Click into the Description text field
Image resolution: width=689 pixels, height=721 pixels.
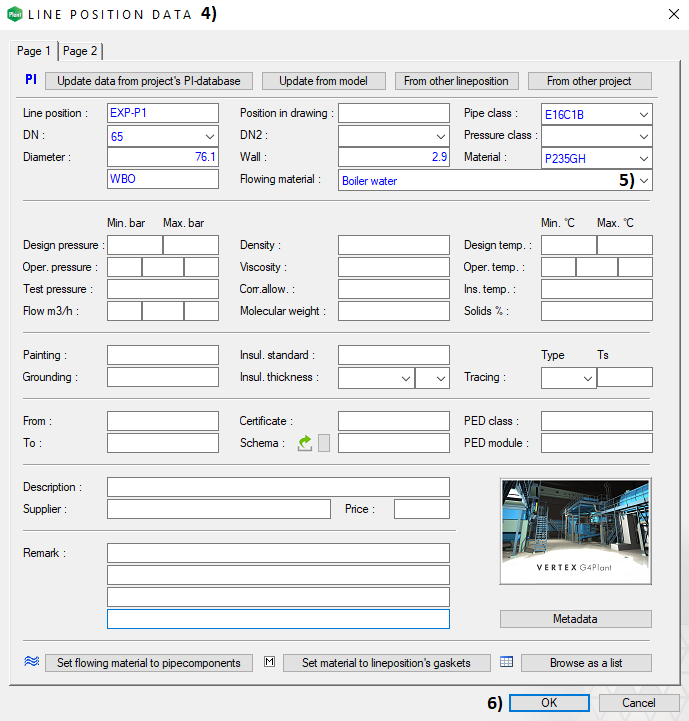pos(278,487)
